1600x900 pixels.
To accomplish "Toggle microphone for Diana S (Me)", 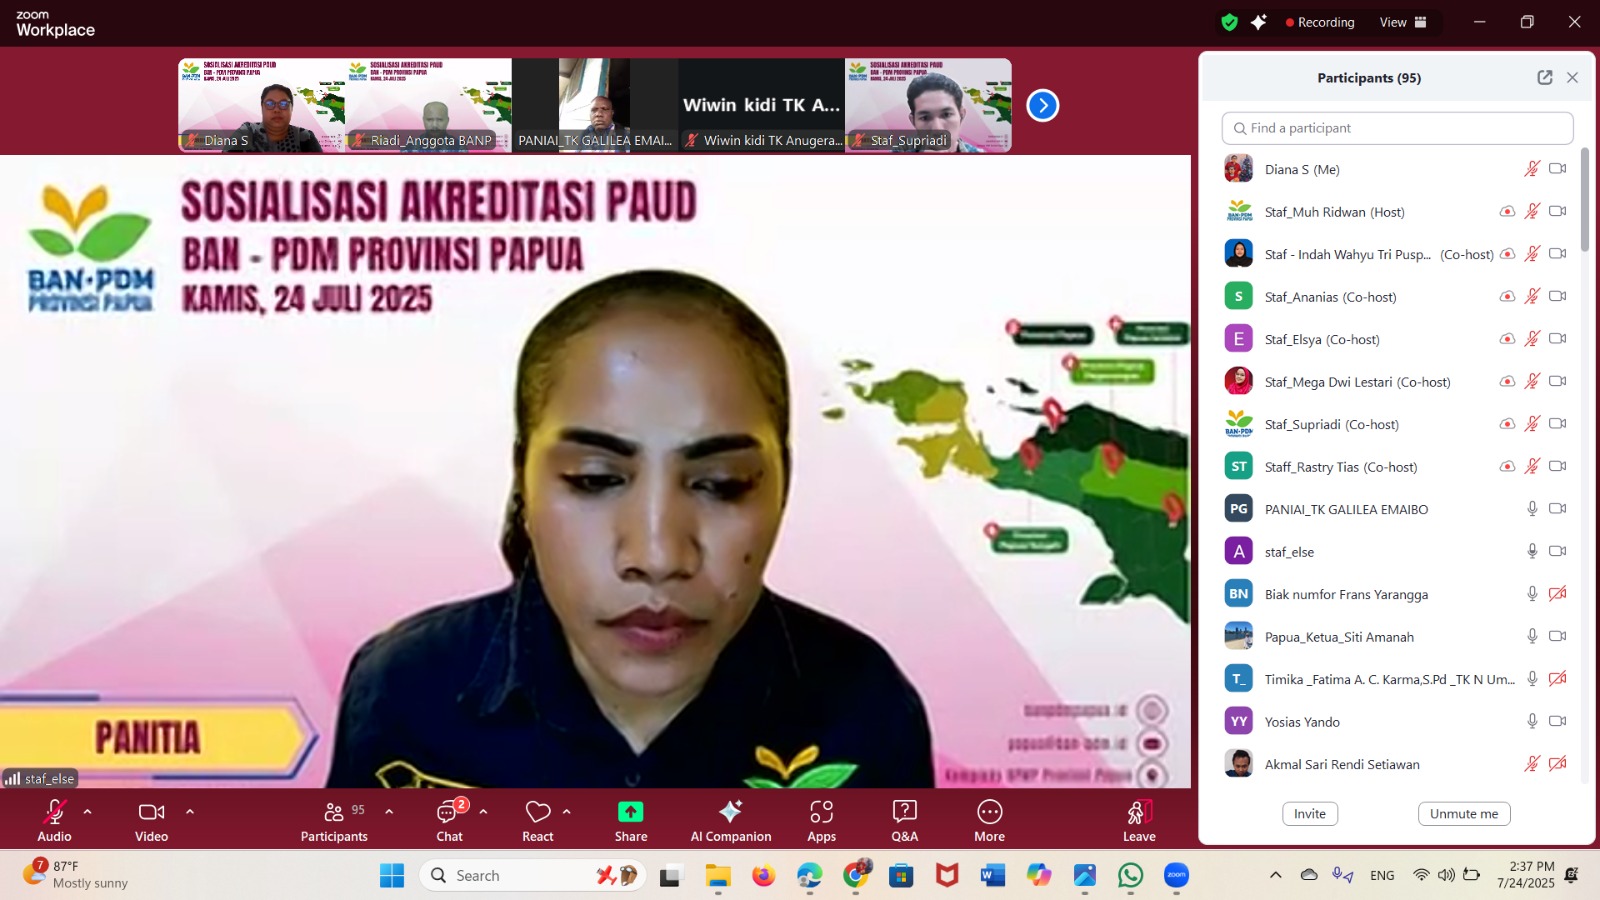I will point(1531,169).
